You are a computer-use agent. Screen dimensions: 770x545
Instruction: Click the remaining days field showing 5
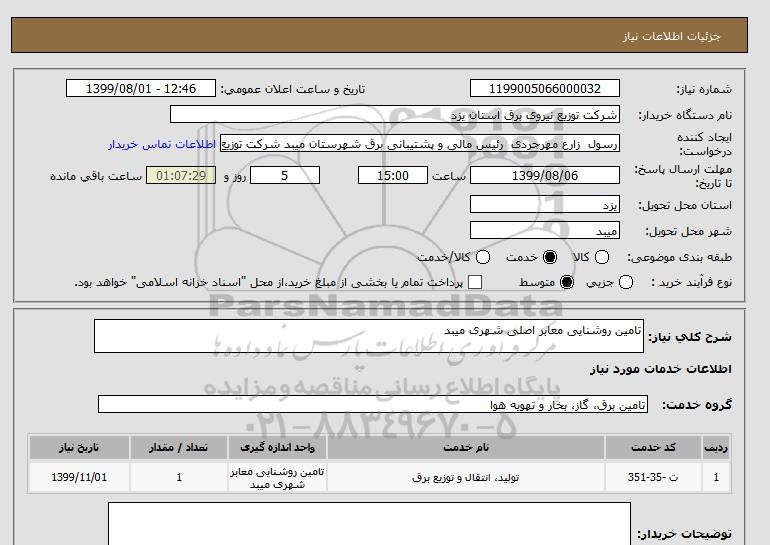285,175
